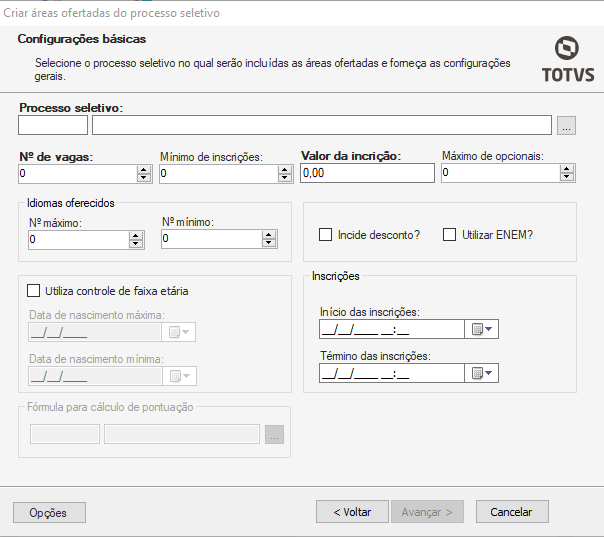This screenshot has width=604, height=537.
Task: Increase Nº máximo idiomas value
Action: click(136, 235)
